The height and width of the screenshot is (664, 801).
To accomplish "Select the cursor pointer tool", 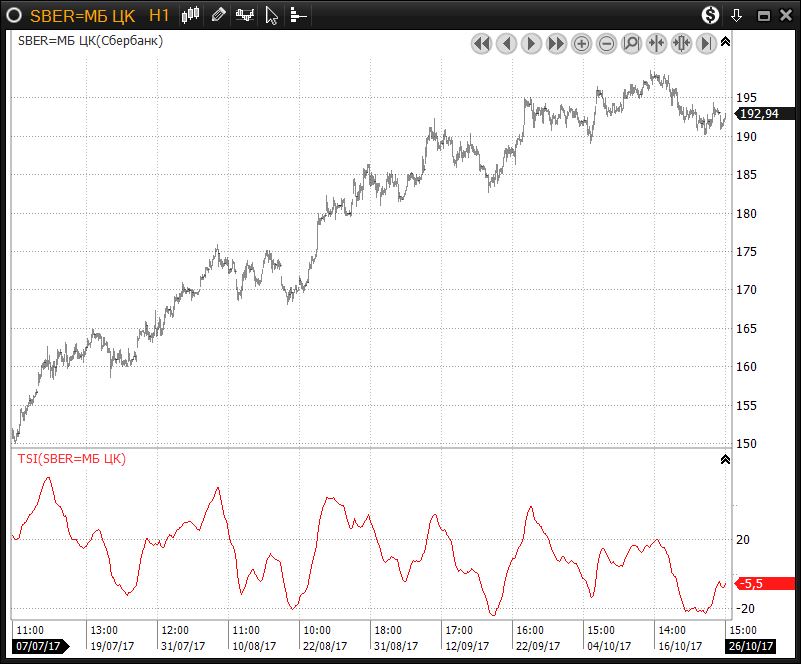I will click(x=271, y=15).
